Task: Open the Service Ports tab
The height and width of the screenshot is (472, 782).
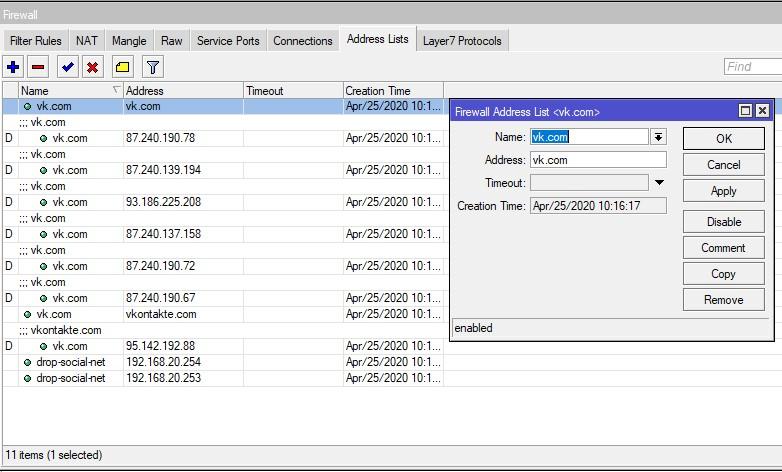Action: [228, 41]
